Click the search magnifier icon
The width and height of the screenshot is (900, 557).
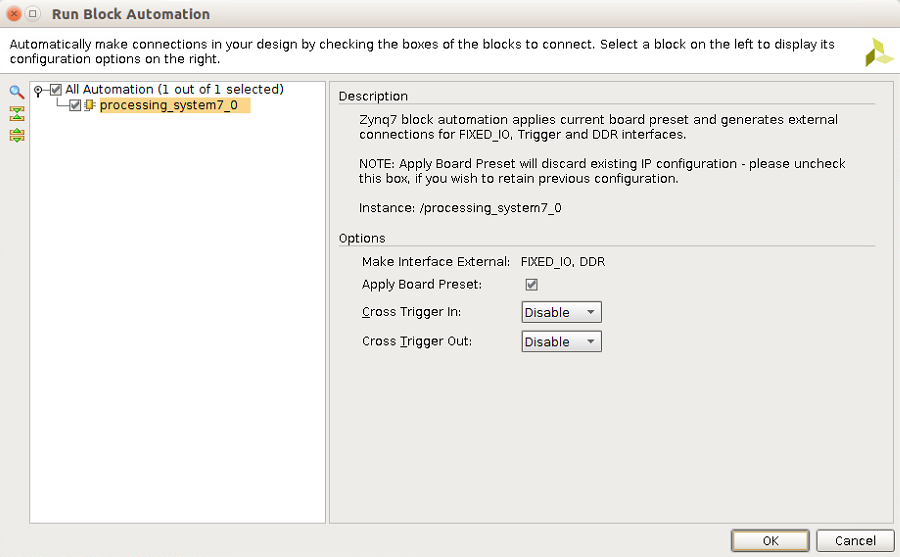coord(17,92)
